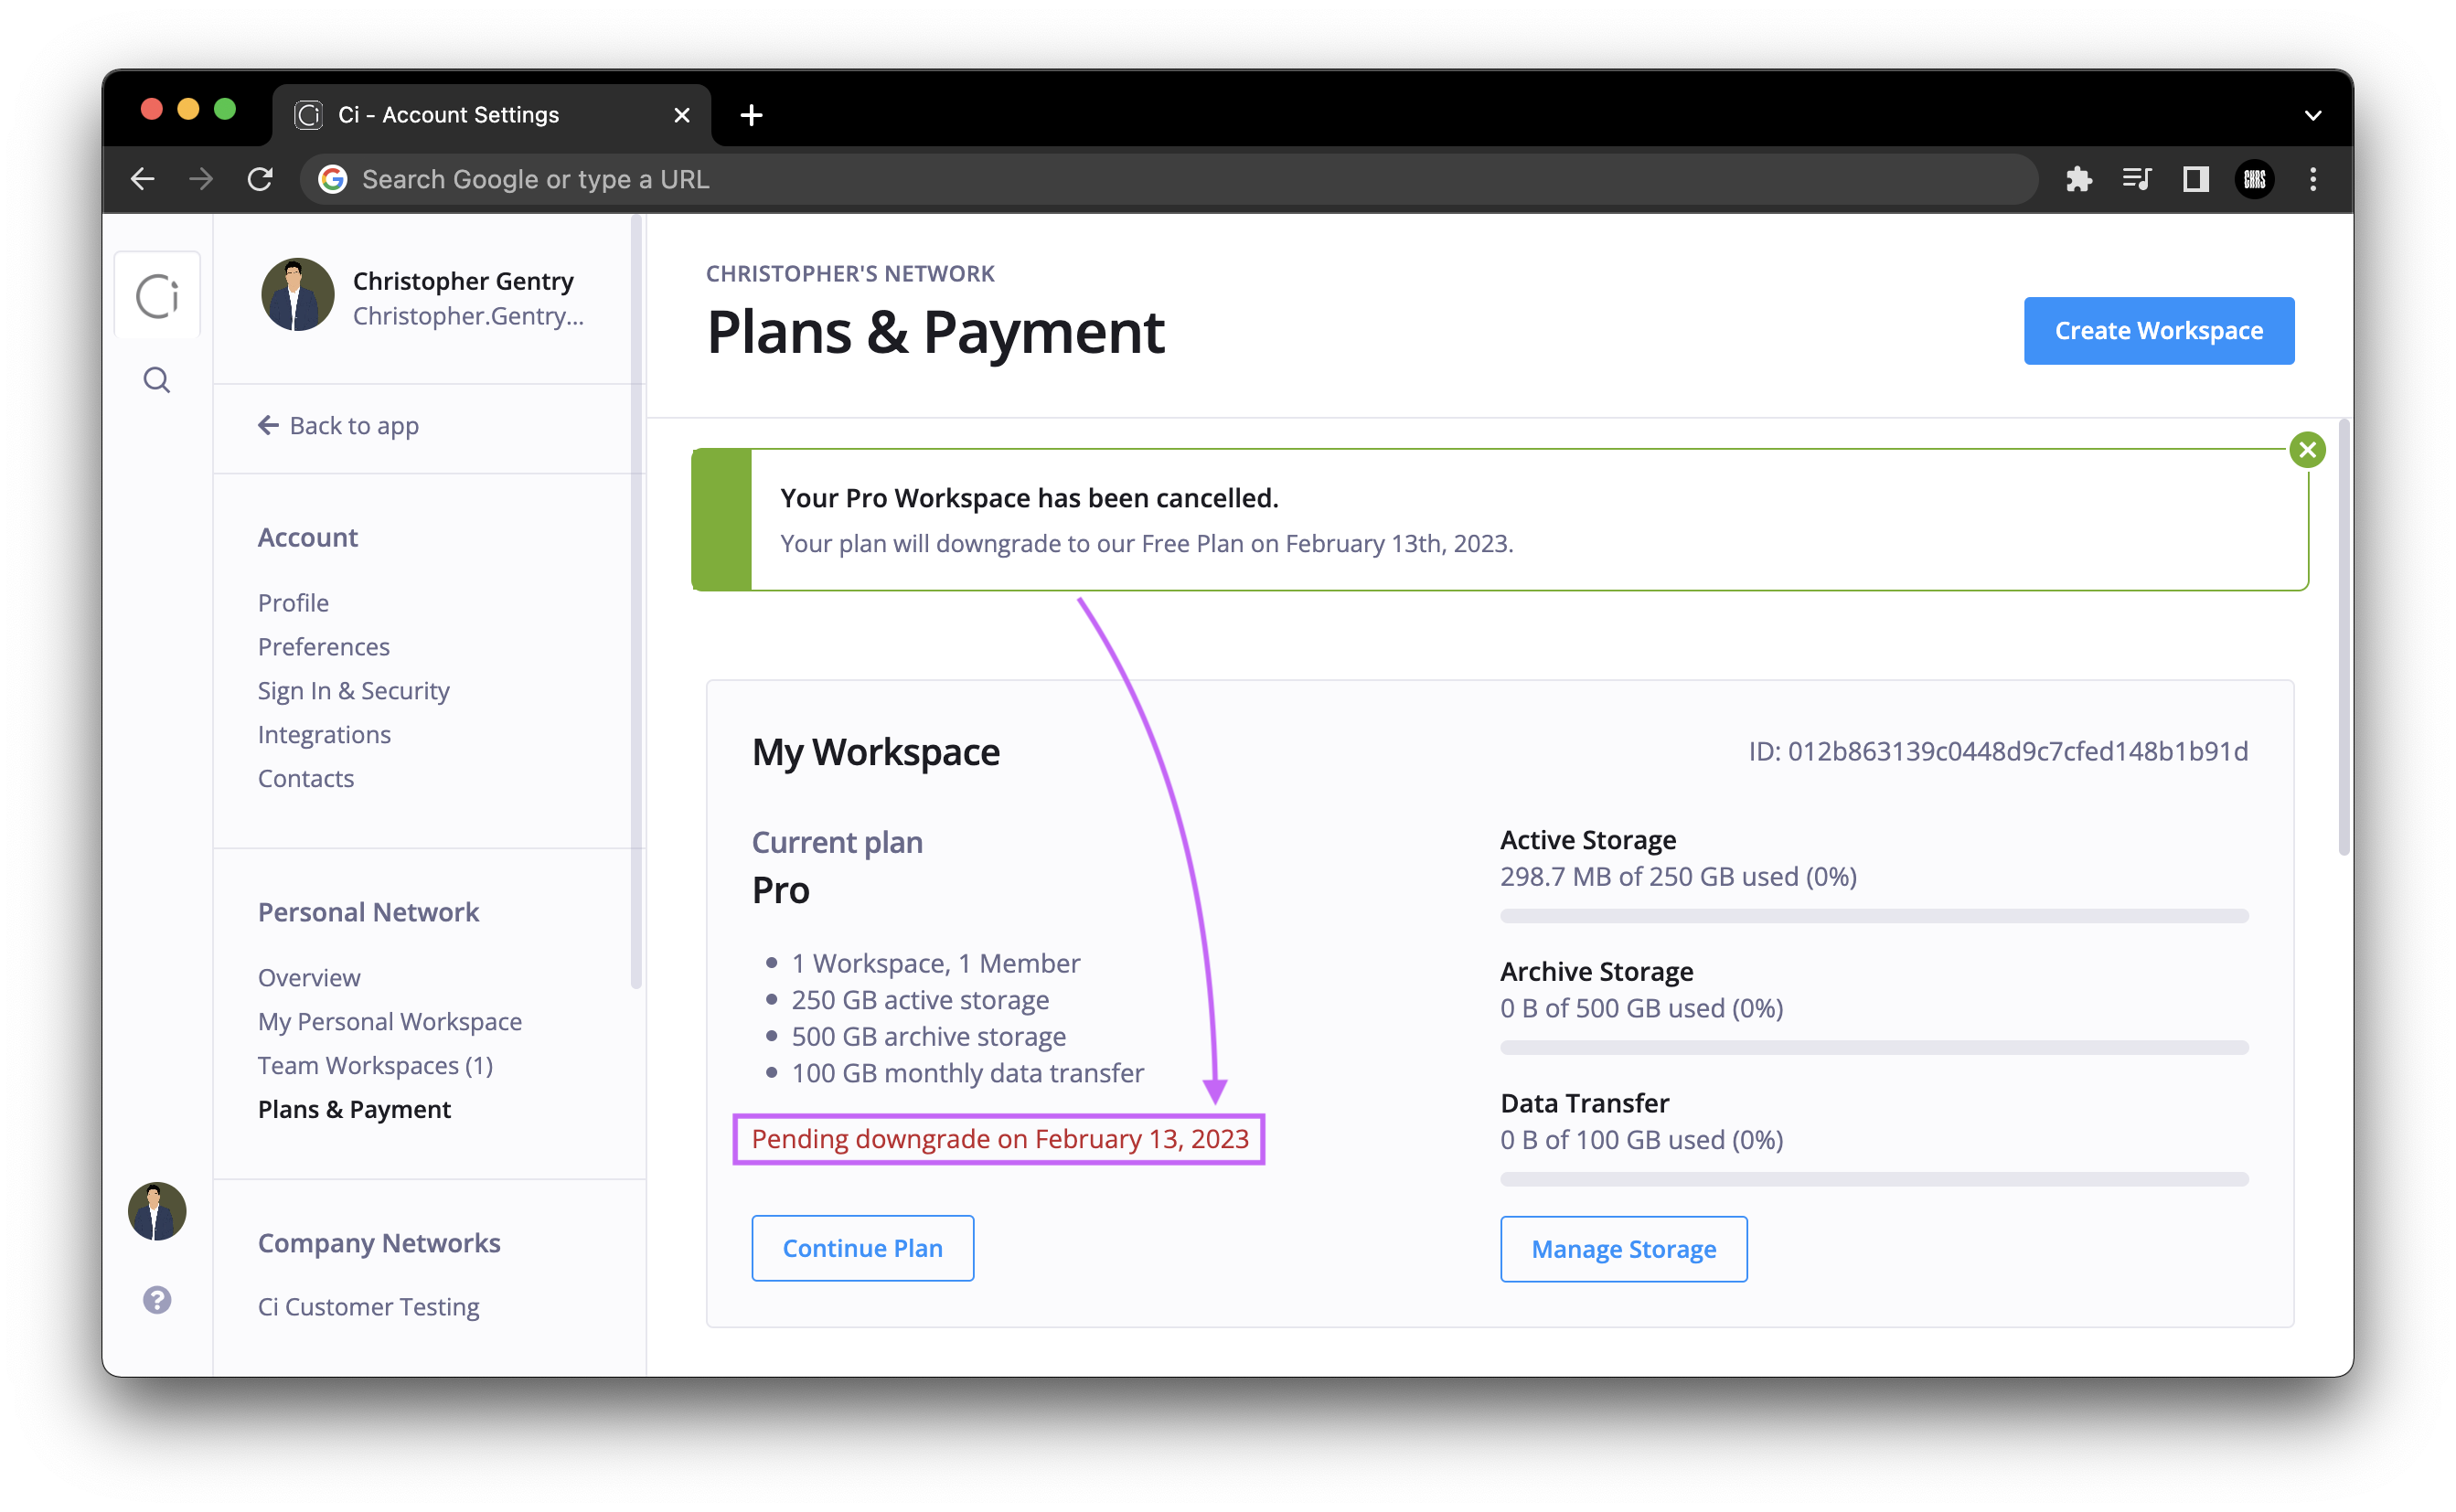Click the macOS green maximize button
Screen dimensions: 2456x1512
click(225, 109)
